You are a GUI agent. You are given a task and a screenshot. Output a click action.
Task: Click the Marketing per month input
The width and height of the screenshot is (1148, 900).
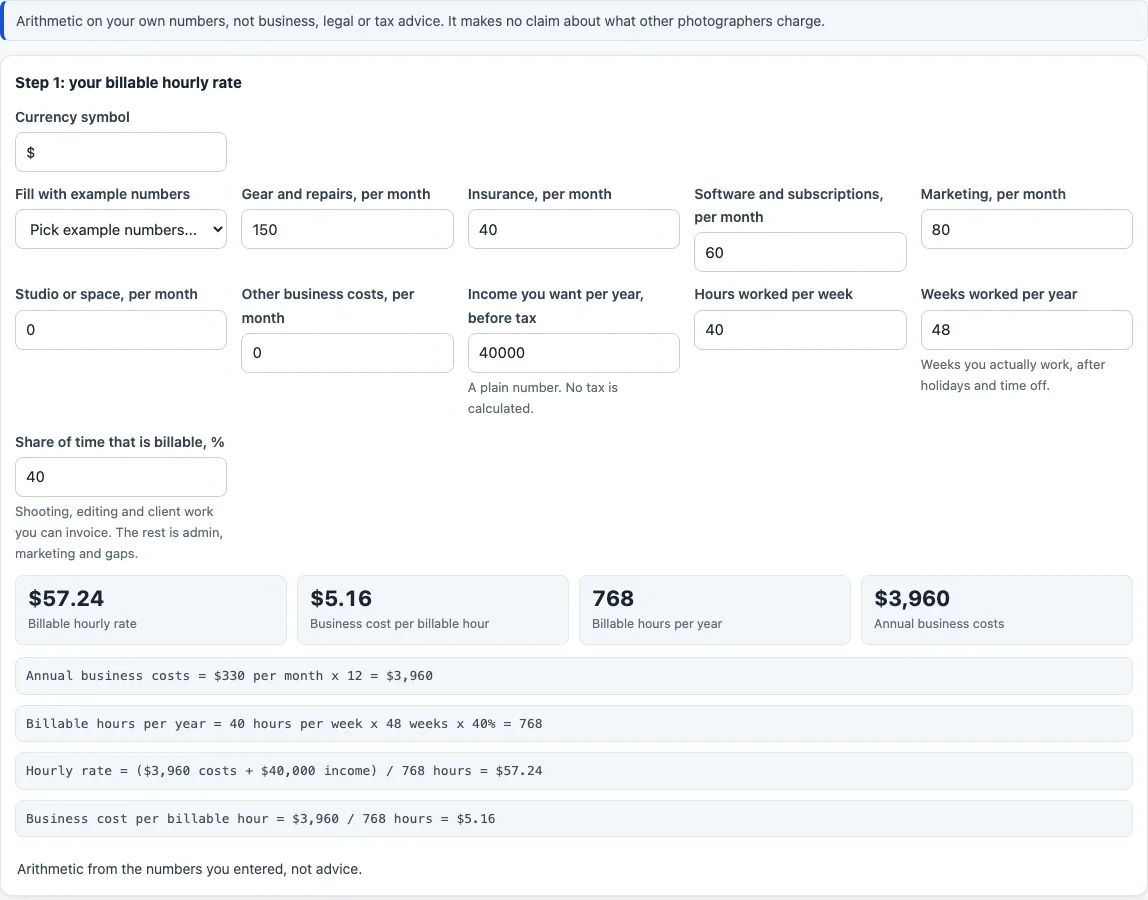(1026, 229)
